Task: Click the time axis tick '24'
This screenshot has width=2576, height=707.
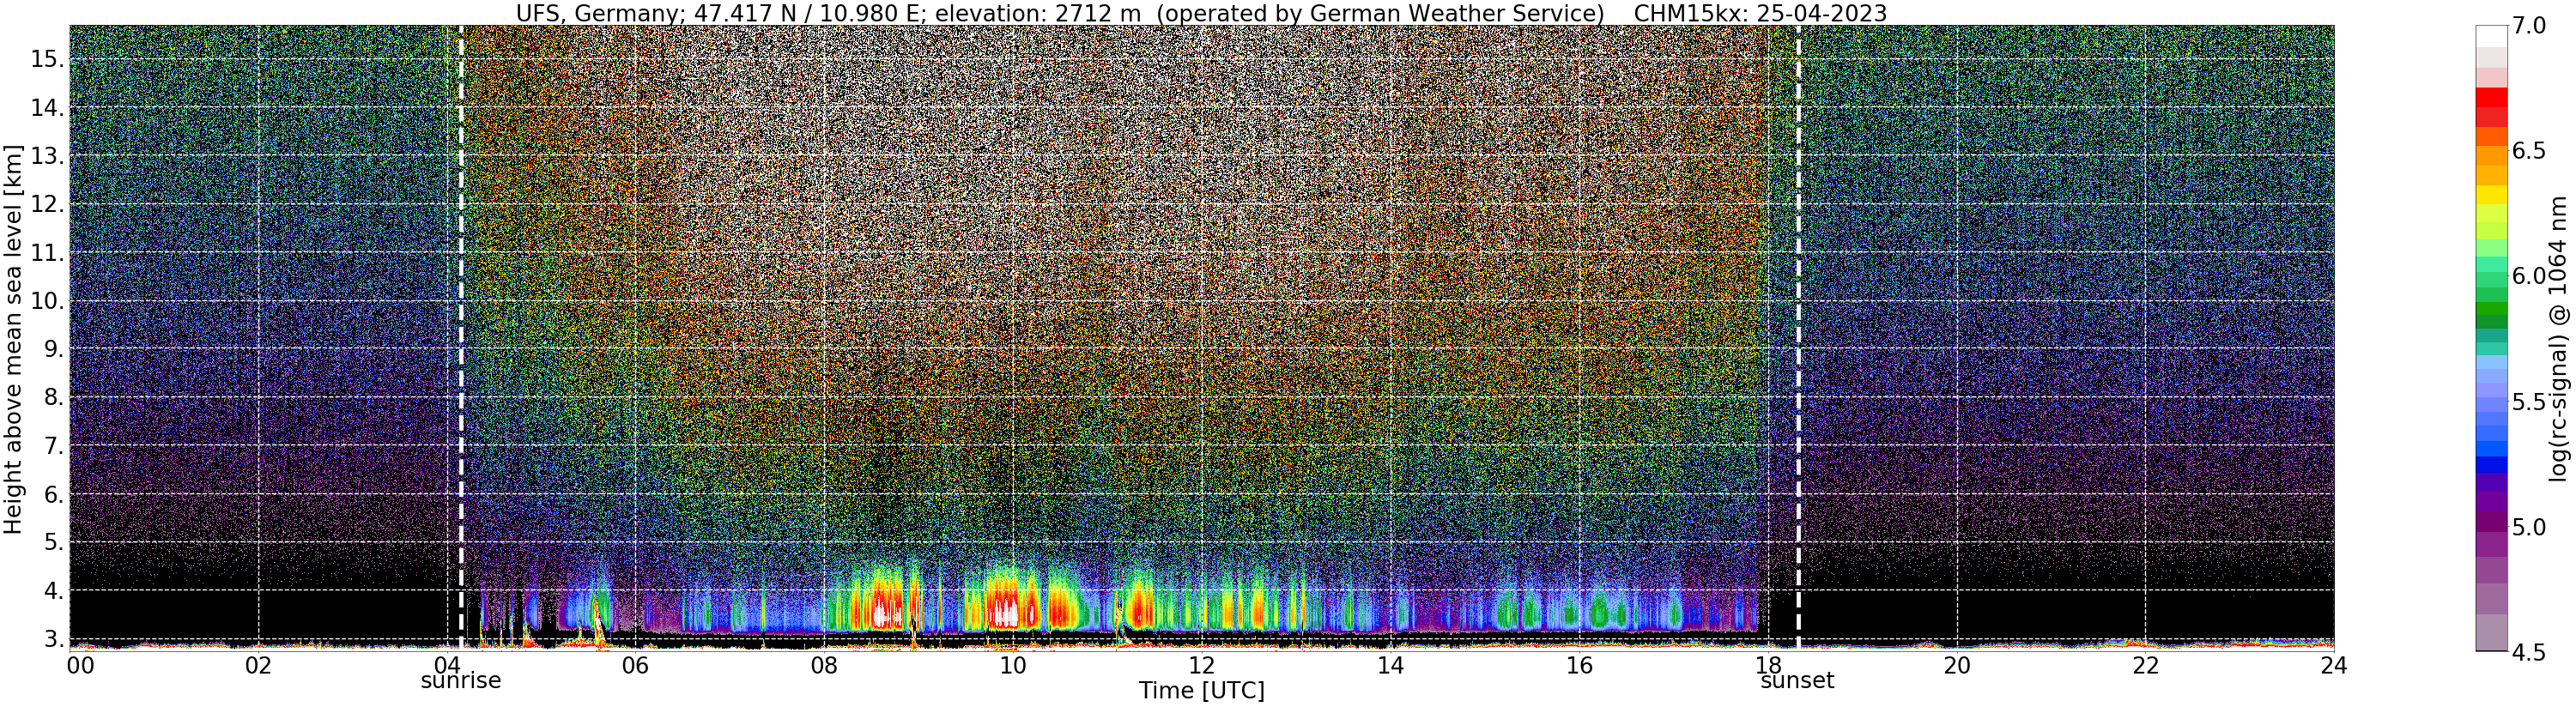Action: [x=2334, y=665]
